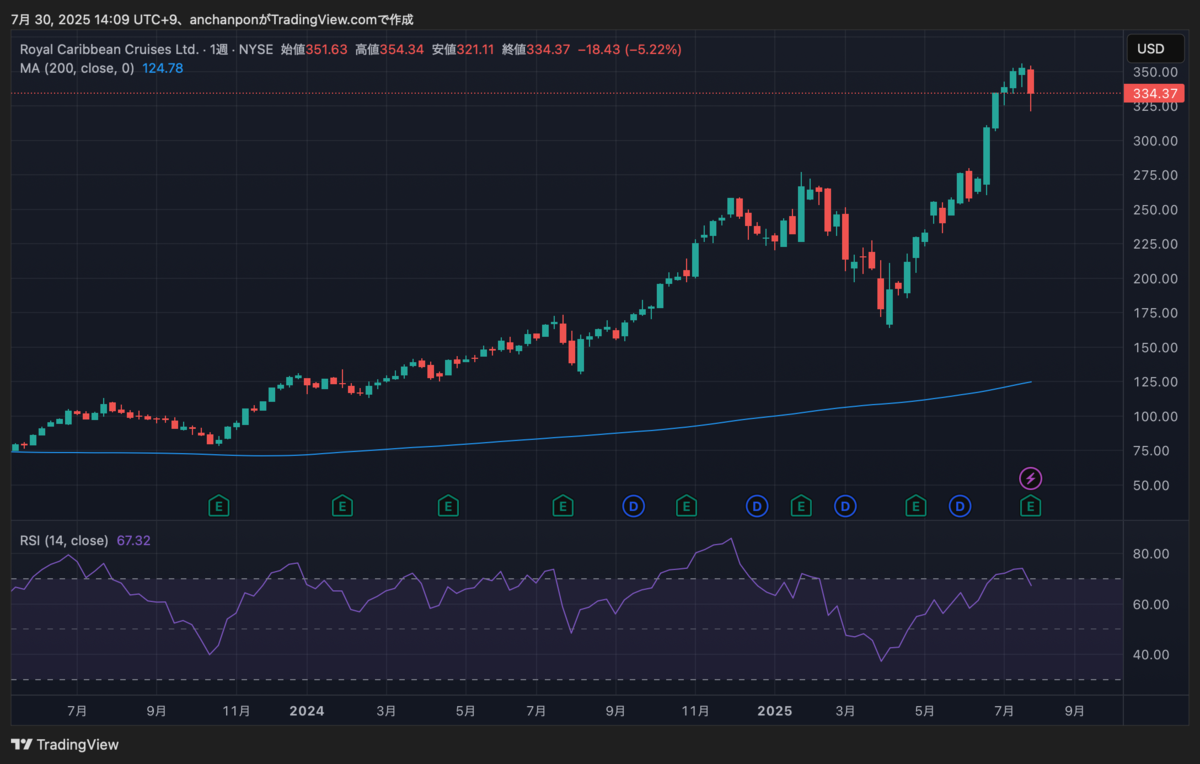Click the final 9月 time axis label
The height and width of the screenshot is (764, 1200).
click(x=1075, y=711)
